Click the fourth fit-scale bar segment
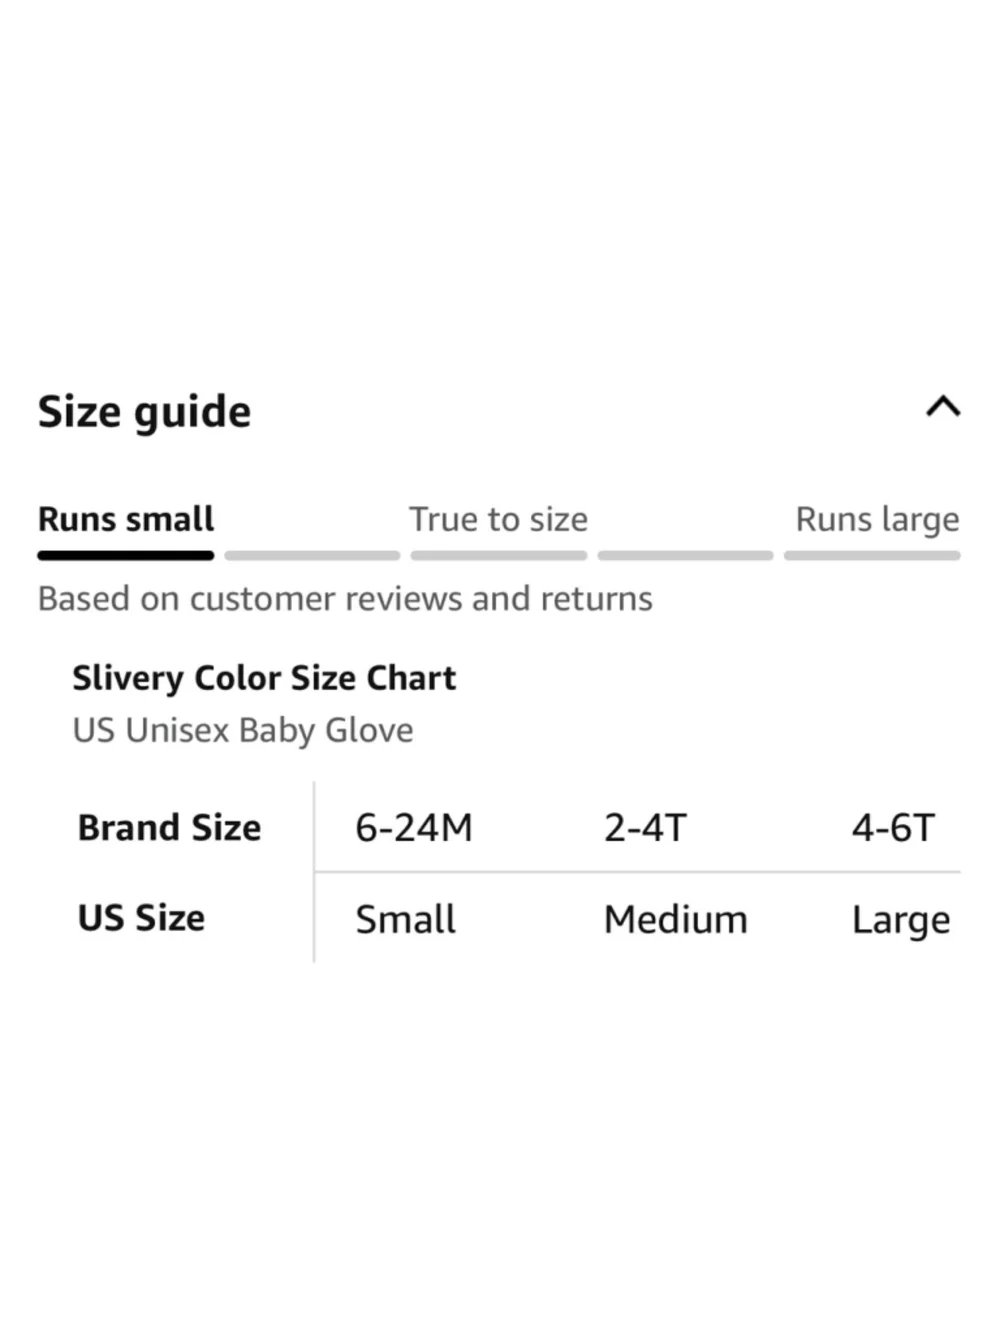 (x=685, y=555)
